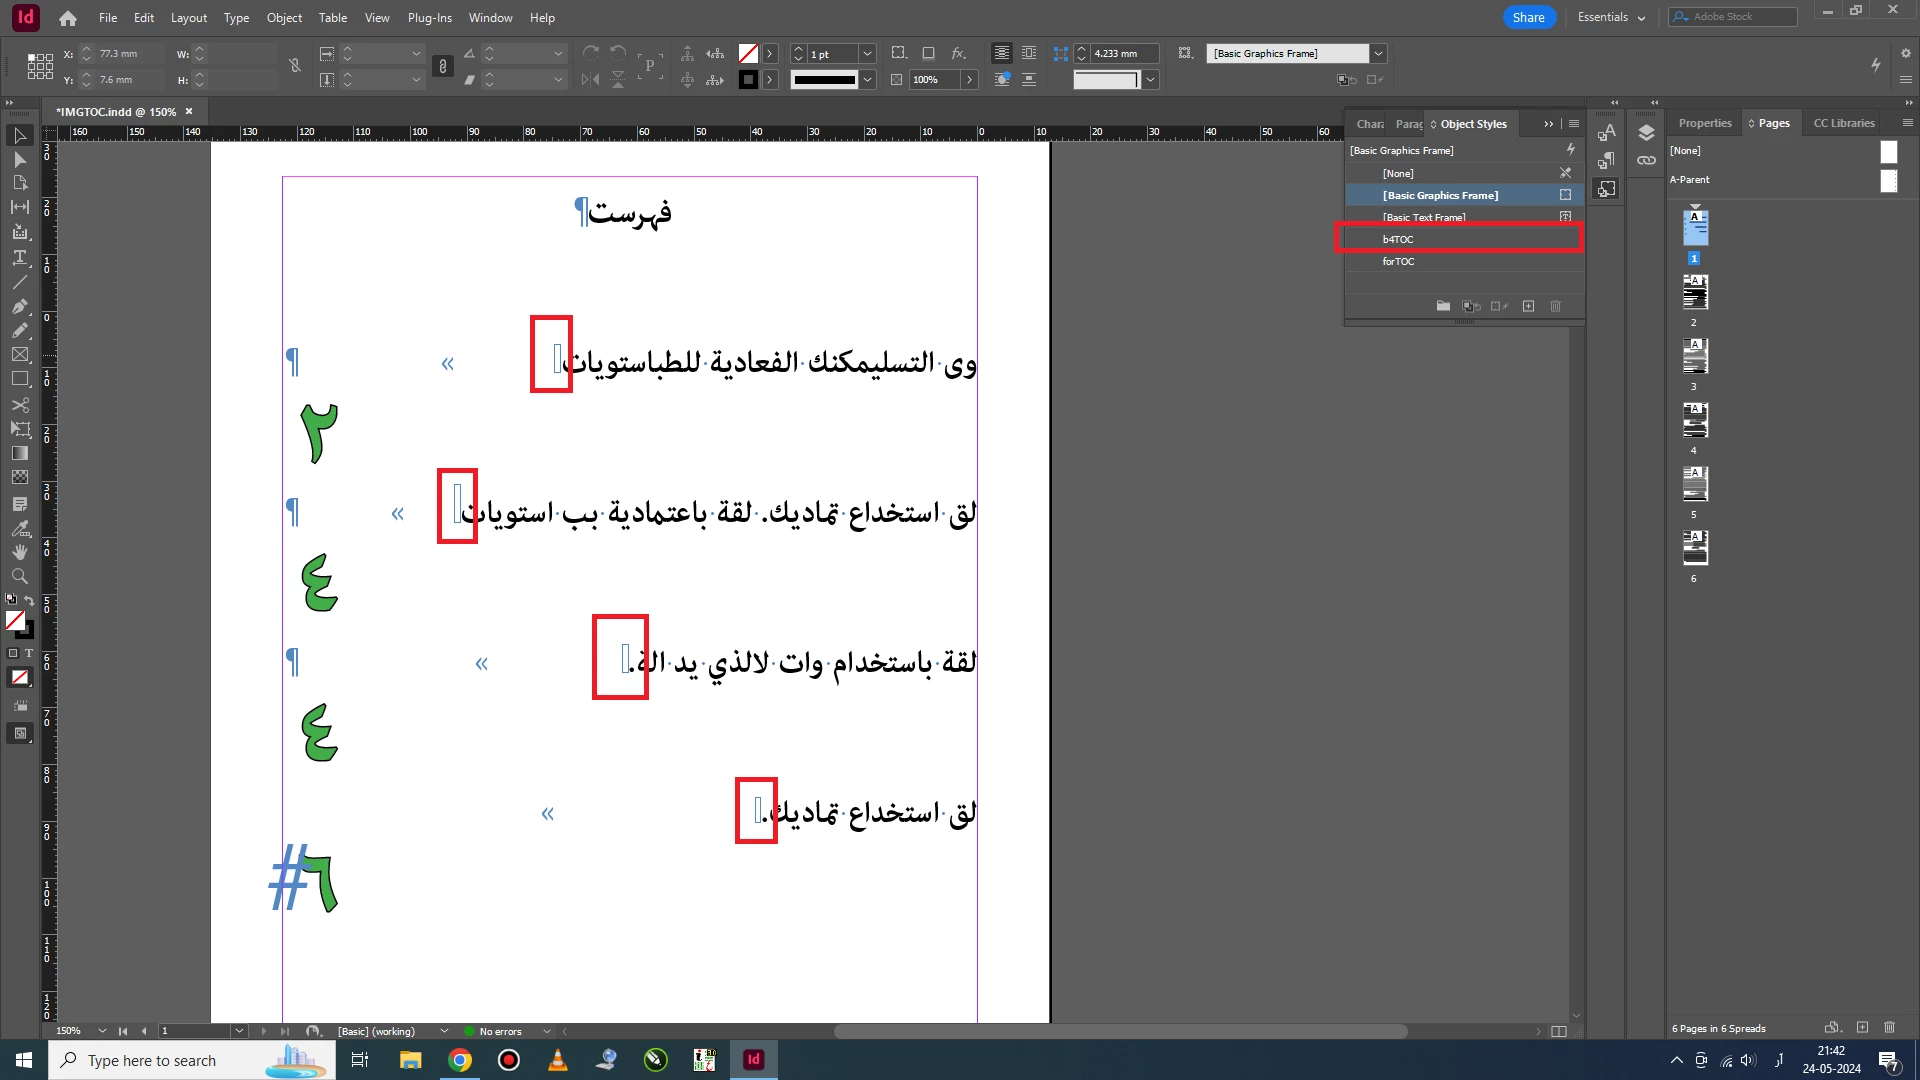Select the forTOC object style
This screenshot has width=1920, height=1080.
pos(1398,261)
